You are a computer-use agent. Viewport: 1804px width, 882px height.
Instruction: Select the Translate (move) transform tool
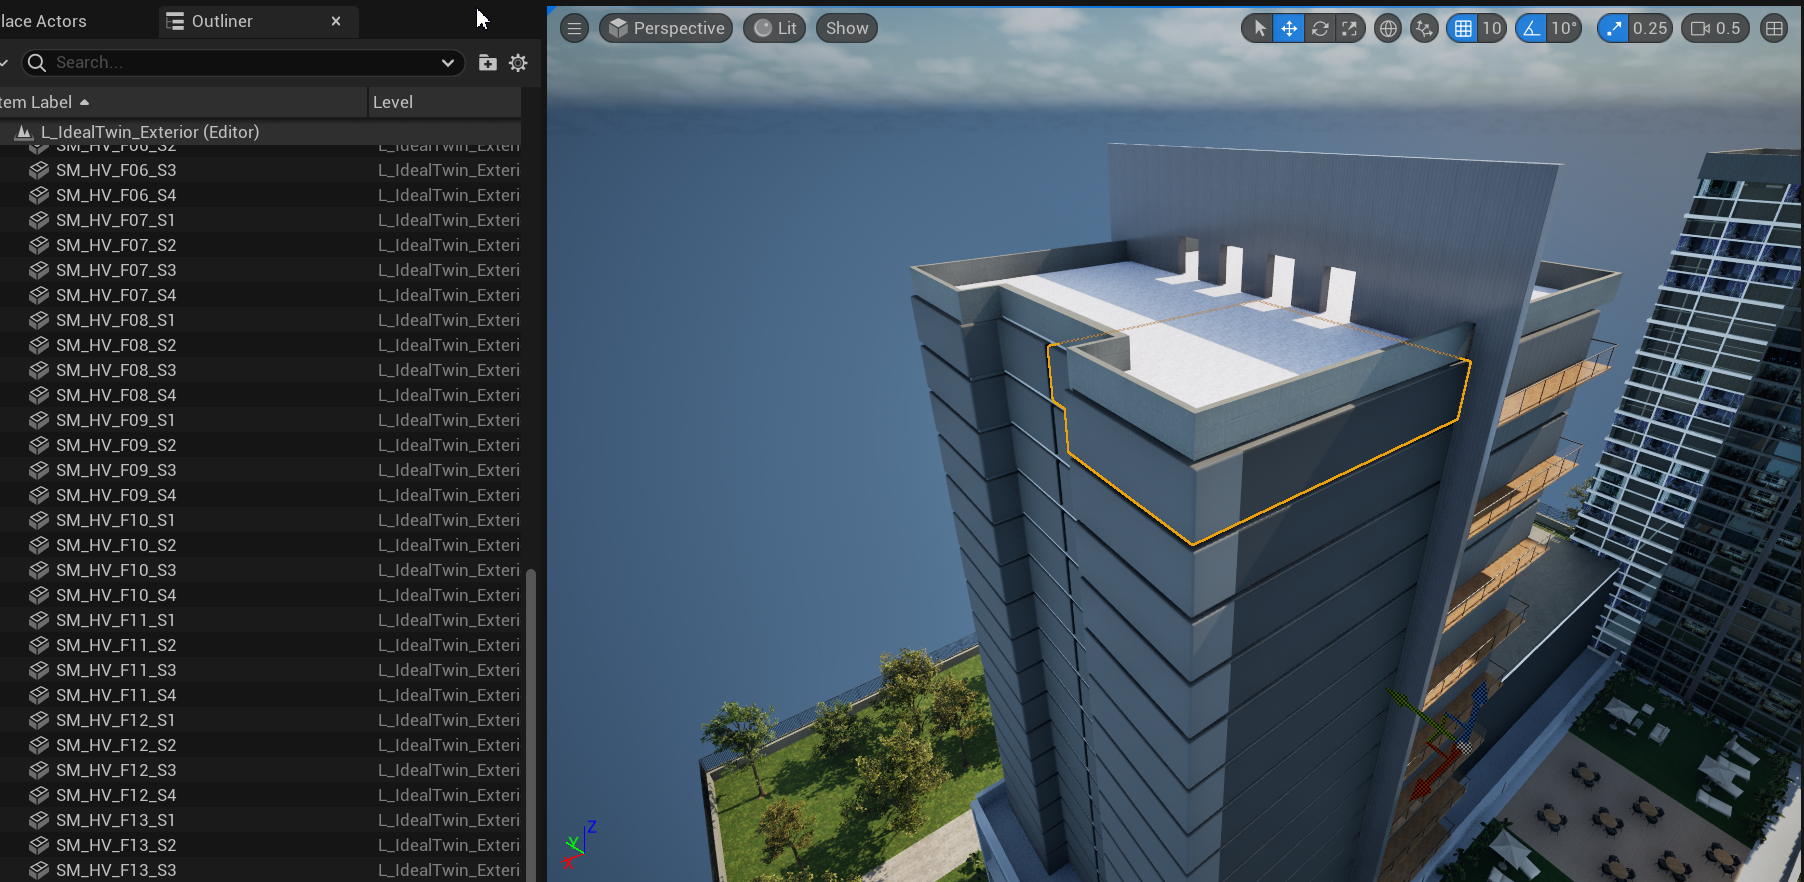pos(1289,28)
